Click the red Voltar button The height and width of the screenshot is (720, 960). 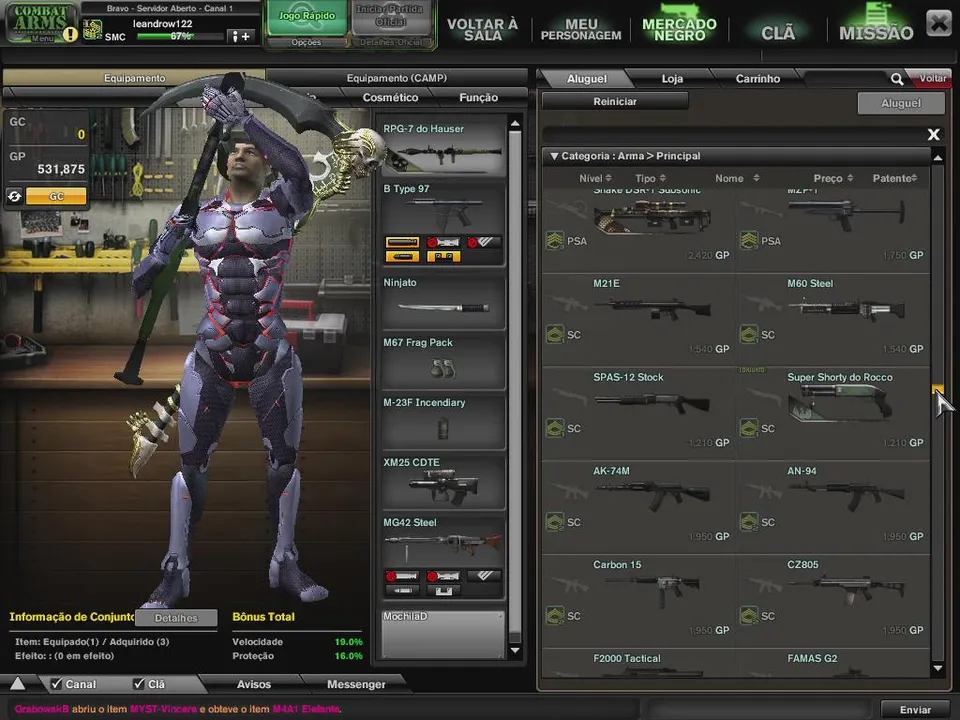(x=932, y=78)
